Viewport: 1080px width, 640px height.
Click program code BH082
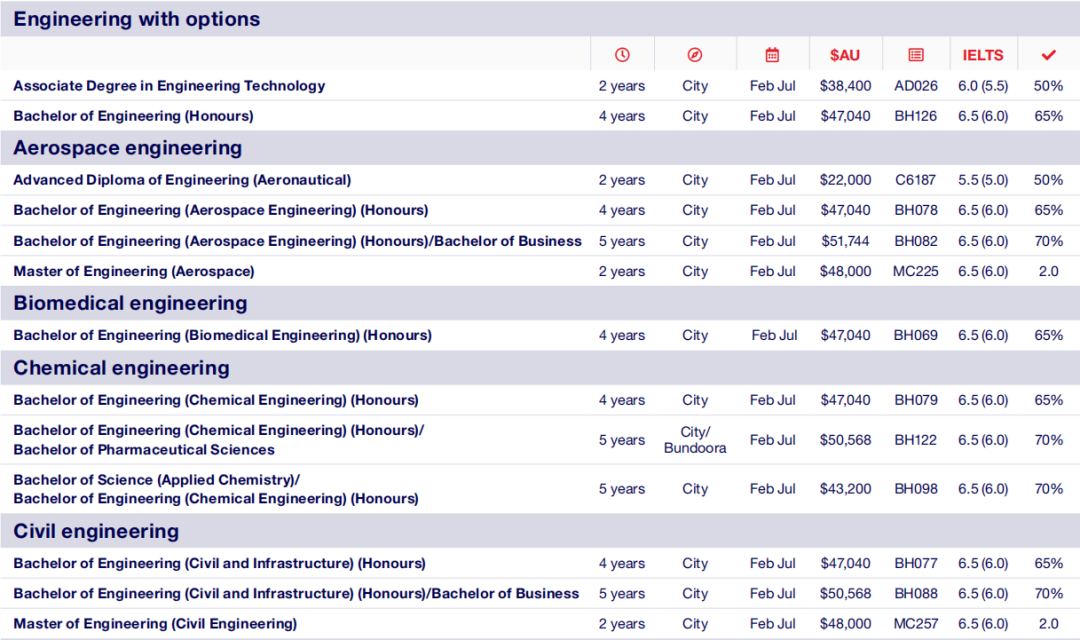coord(915,242)
